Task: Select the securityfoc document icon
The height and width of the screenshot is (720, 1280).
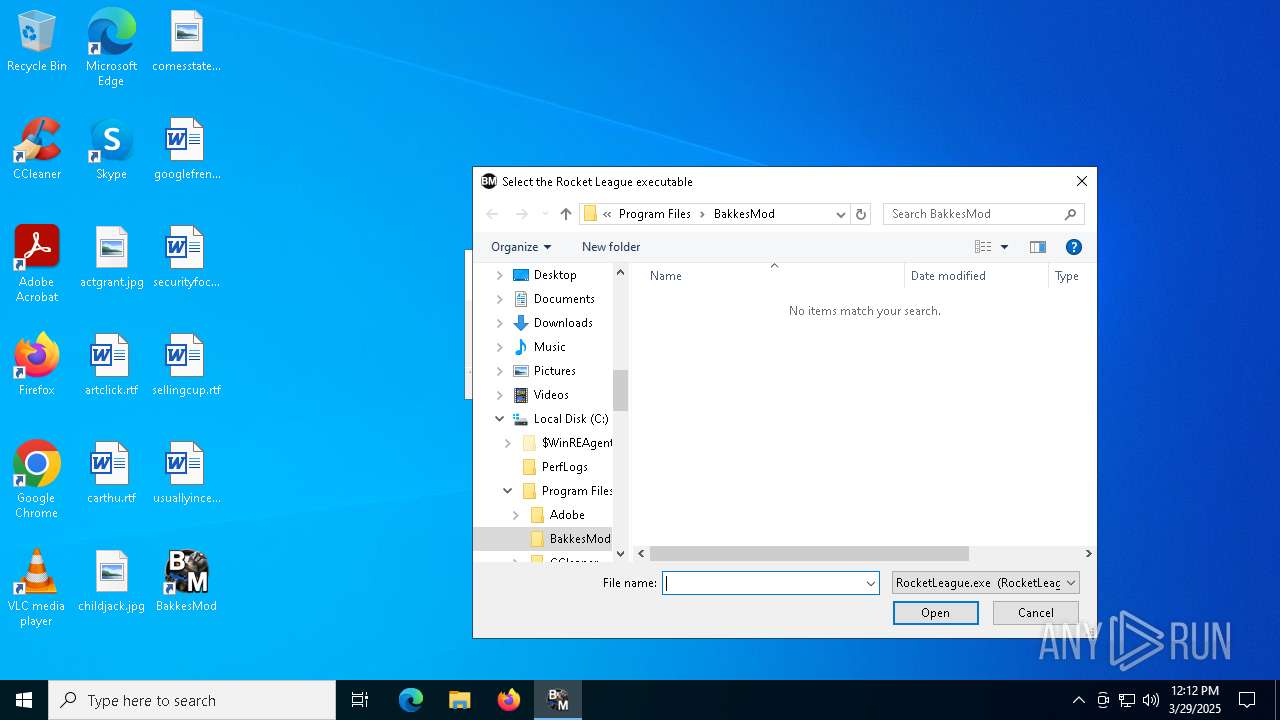Action: [x=186, y=258]
